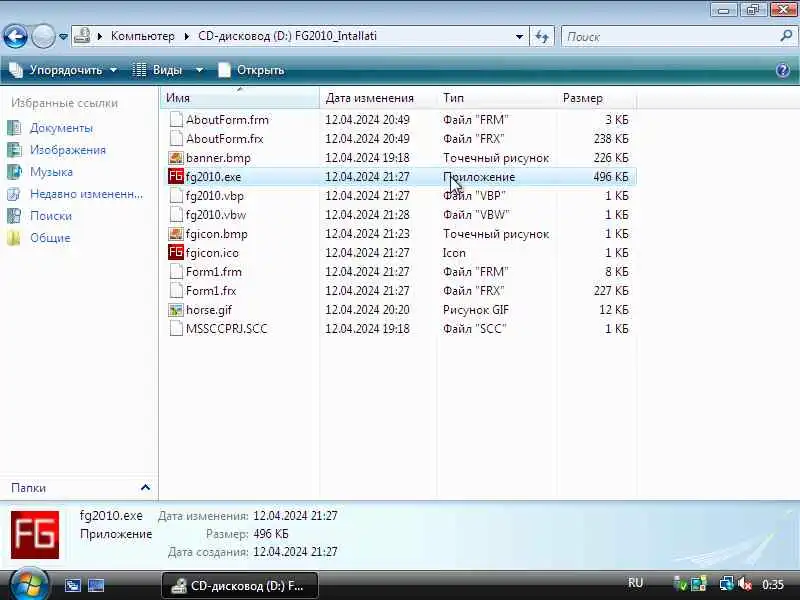Image resolution: width=800 pixels, height=600 pixels.
Task: Click the CD-дисковод (D:) taskbar button
Action: click(240, 586)
